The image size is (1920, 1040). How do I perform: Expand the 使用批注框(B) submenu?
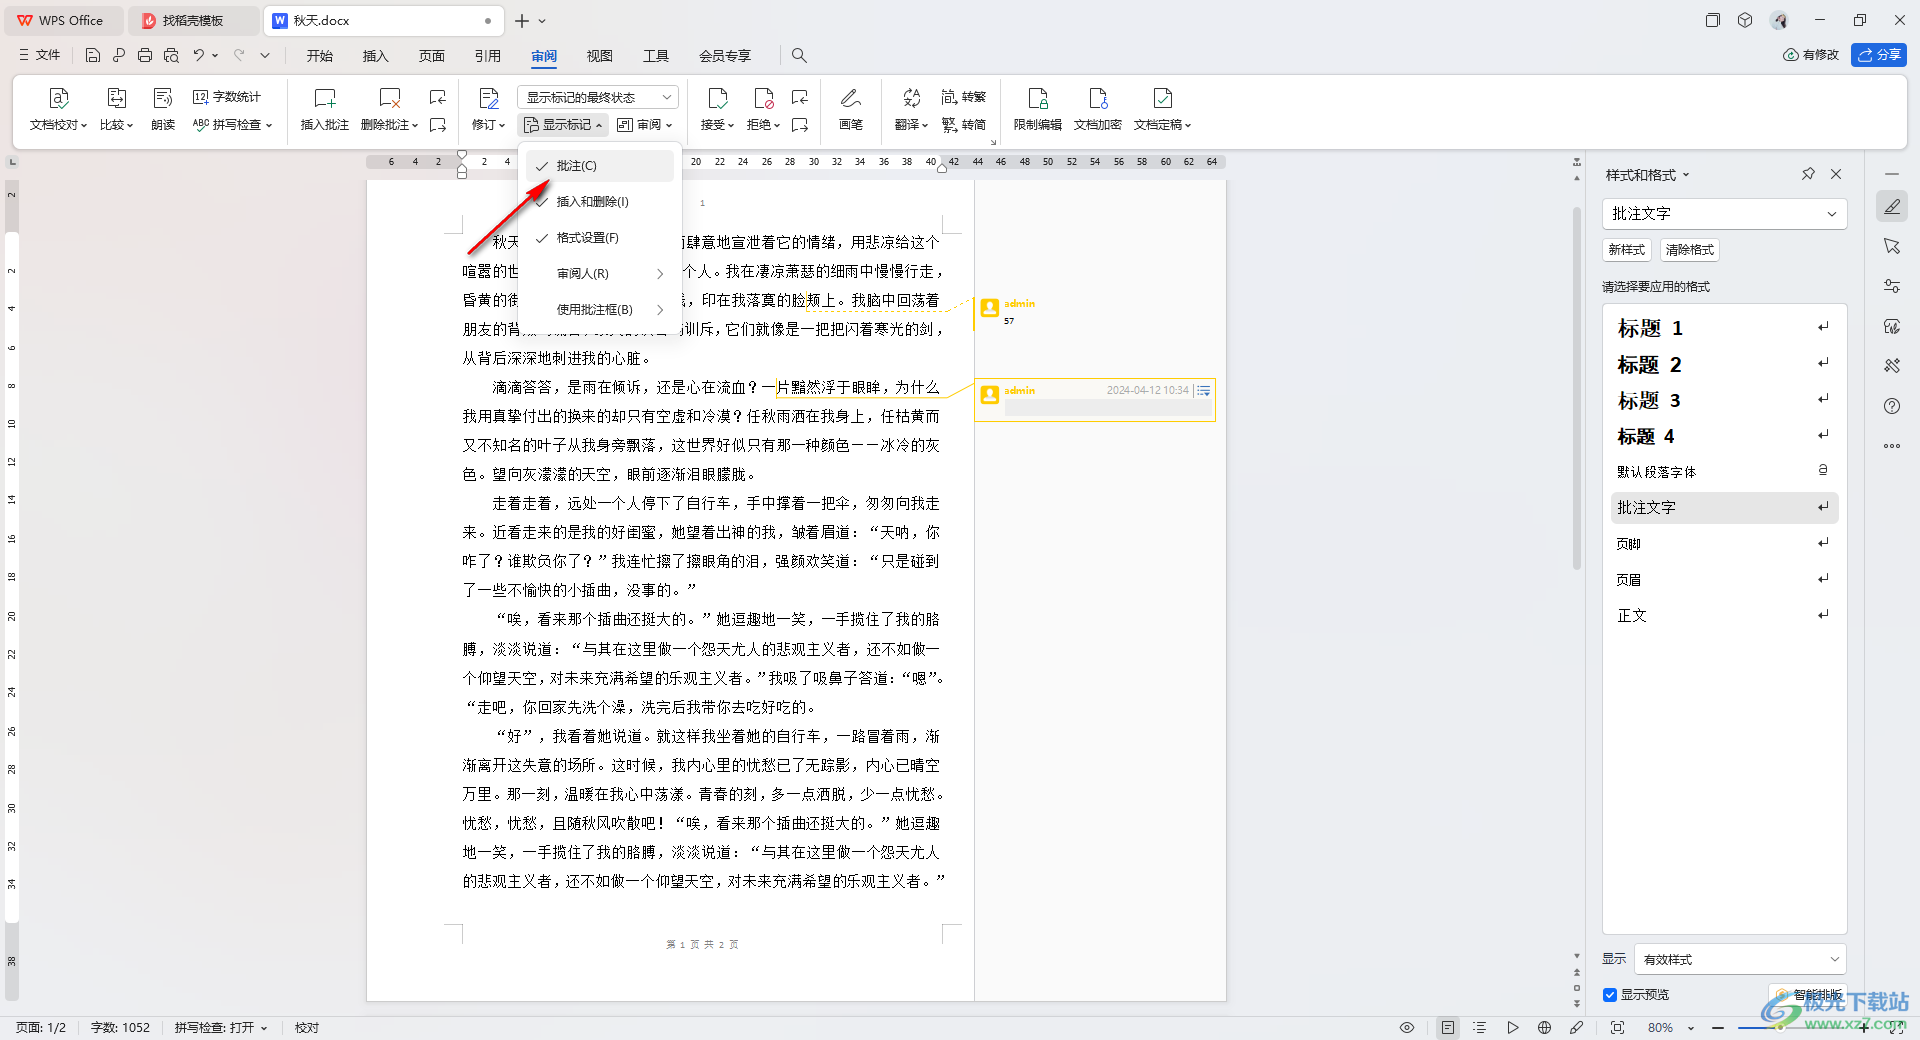click(x=600, y=310)
